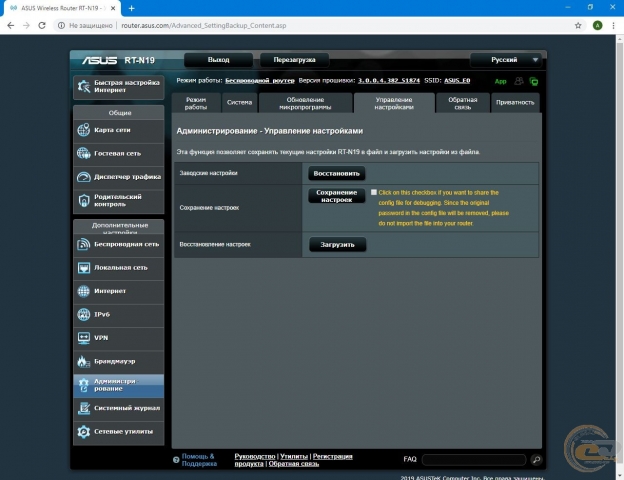Click the green network status icon
This screenshot has width=624, height=480.
(534, 82)
